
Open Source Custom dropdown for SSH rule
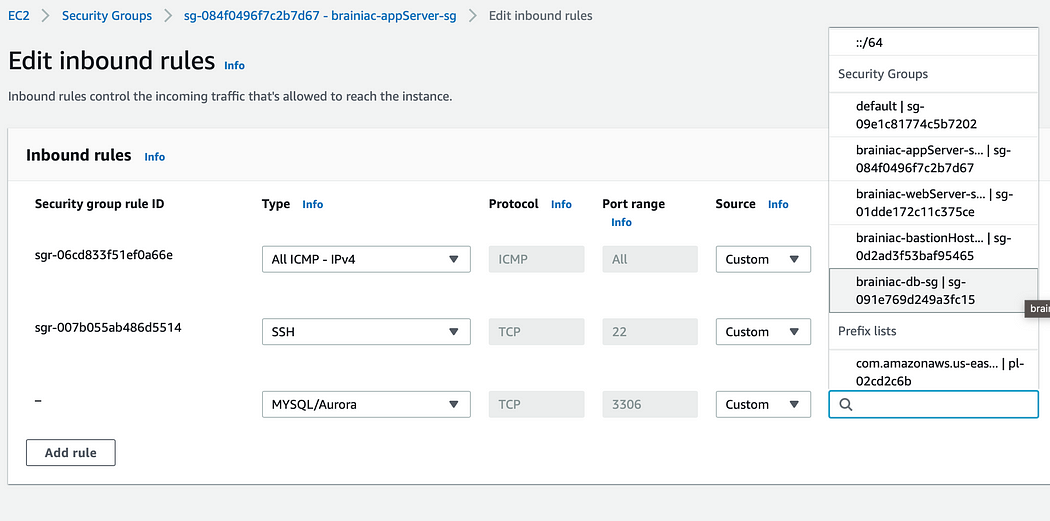[763, 331]
